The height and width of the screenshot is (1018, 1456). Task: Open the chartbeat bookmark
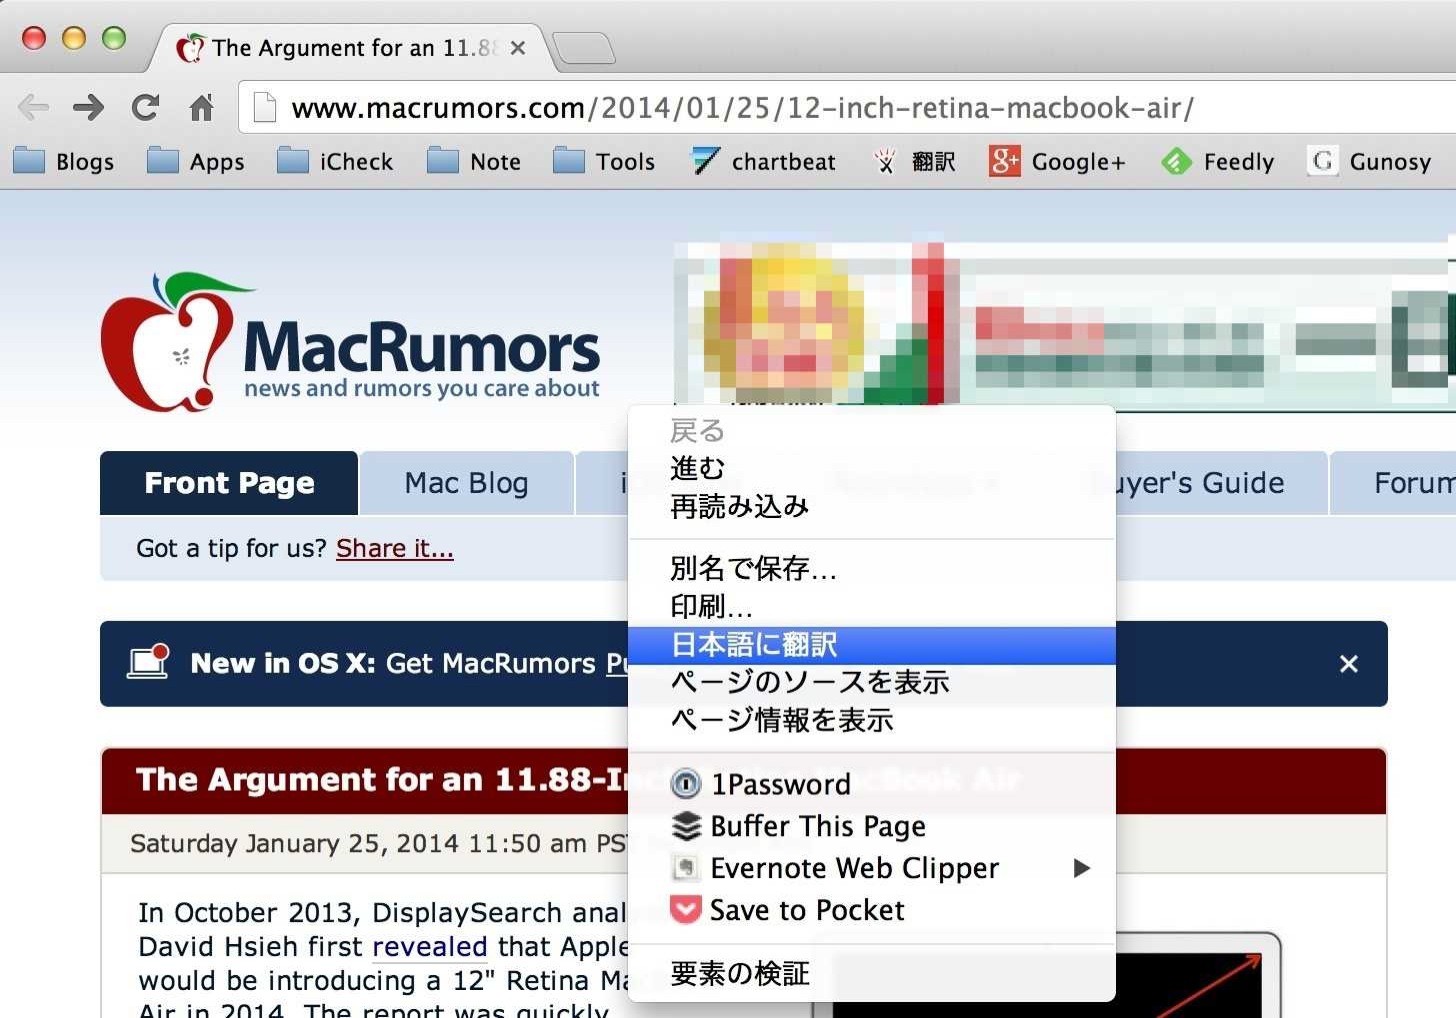pyautogui.click(x=764, y=161)
